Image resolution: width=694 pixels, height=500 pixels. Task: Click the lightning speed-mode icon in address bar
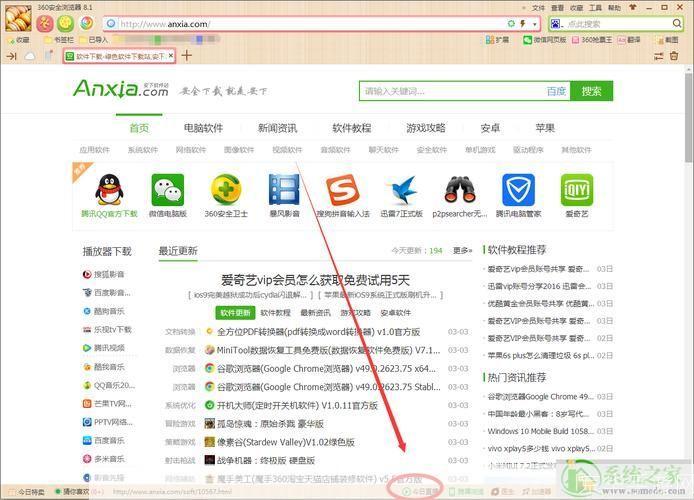tap(523, 23)
